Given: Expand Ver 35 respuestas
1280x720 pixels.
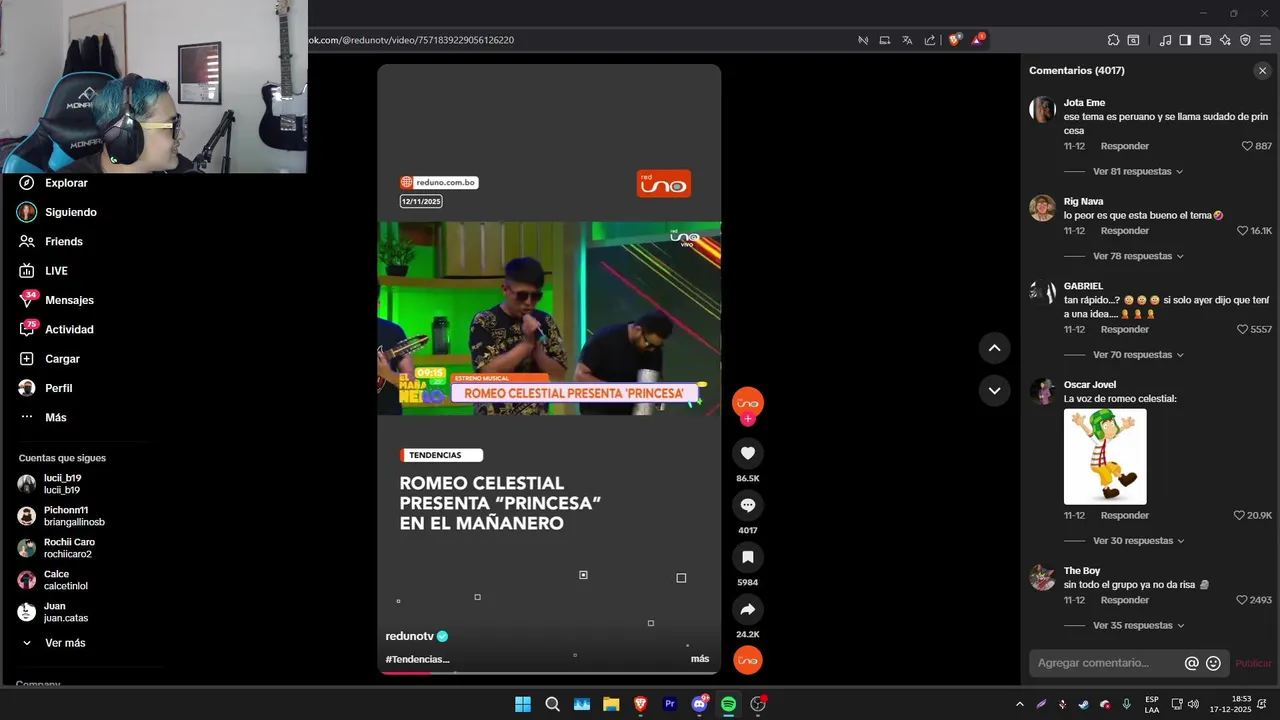Looking at the screenshot, I should pyautogui.click(x=1138, y=626).
